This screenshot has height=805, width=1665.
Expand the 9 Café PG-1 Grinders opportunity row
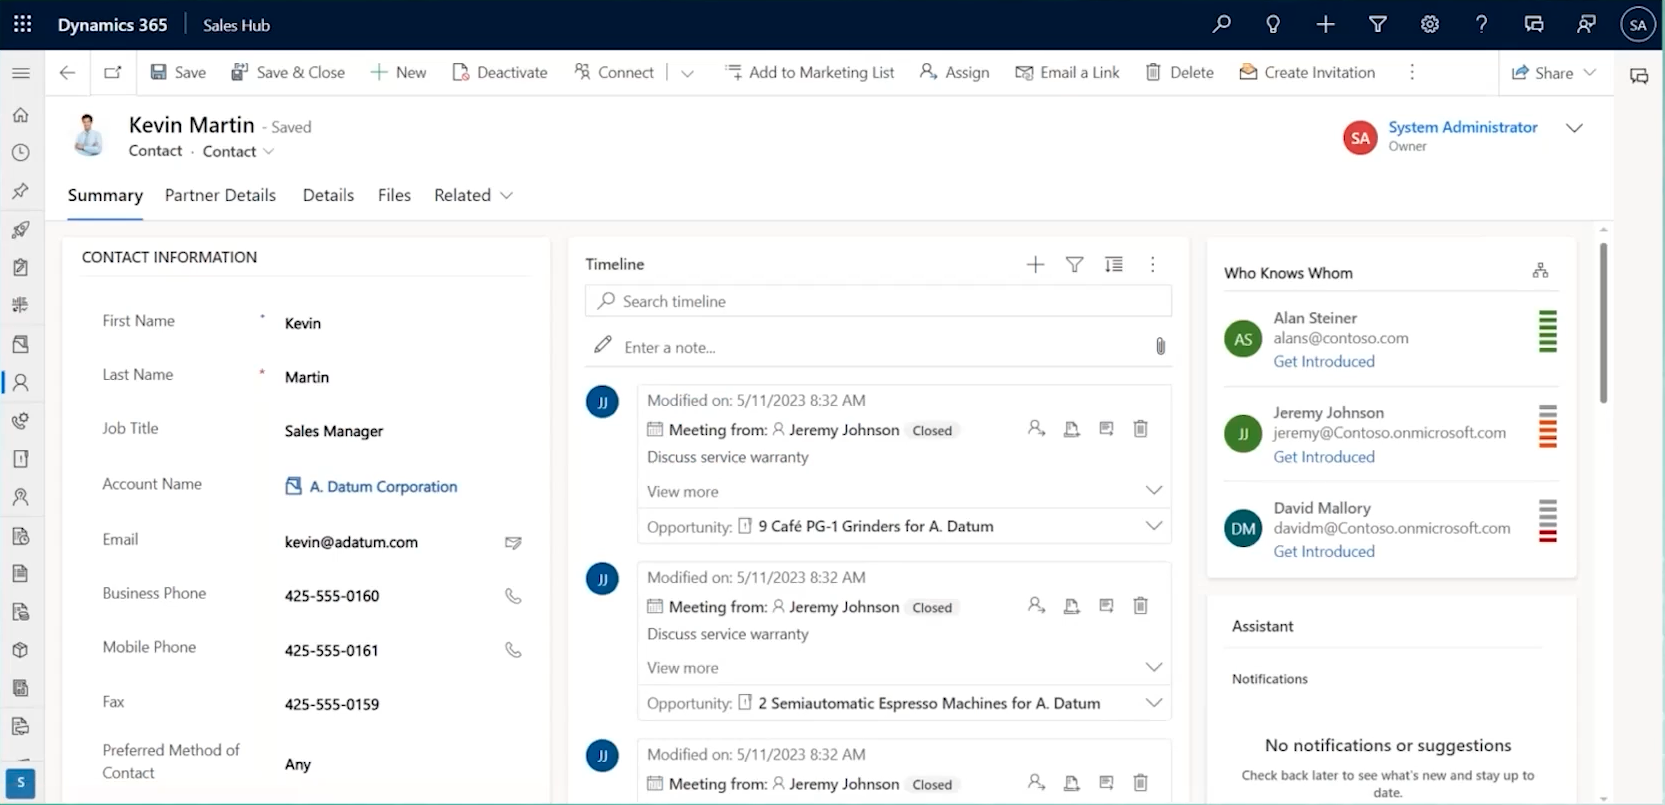point(1153,526)
